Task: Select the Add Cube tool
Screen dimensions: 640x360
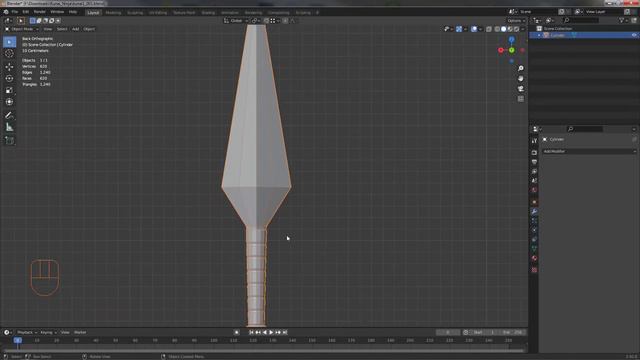Action: tap(9, 140)
